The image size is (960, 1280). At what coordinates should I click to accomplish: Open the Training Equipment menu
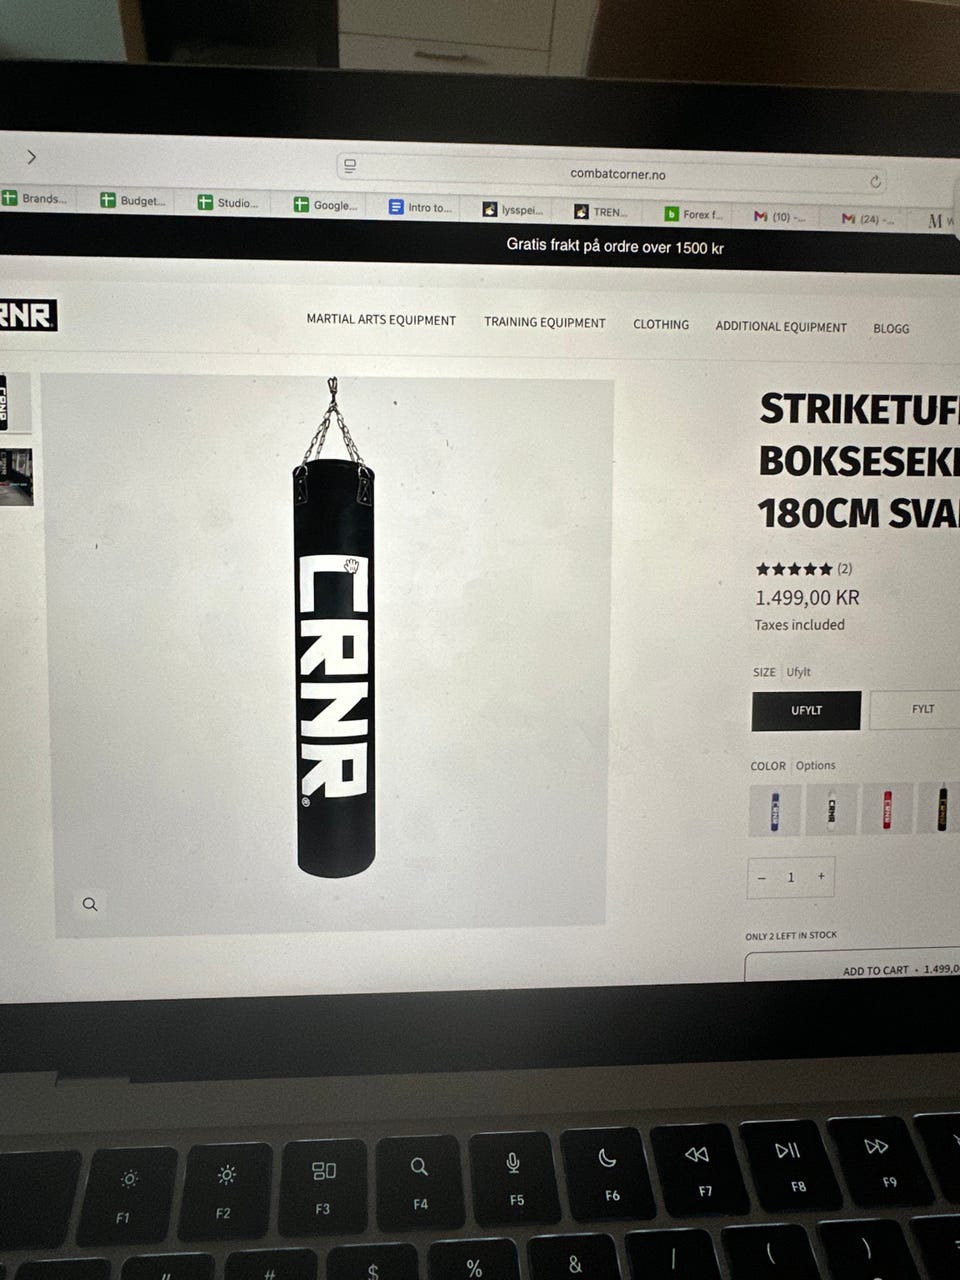coord(545,322)
